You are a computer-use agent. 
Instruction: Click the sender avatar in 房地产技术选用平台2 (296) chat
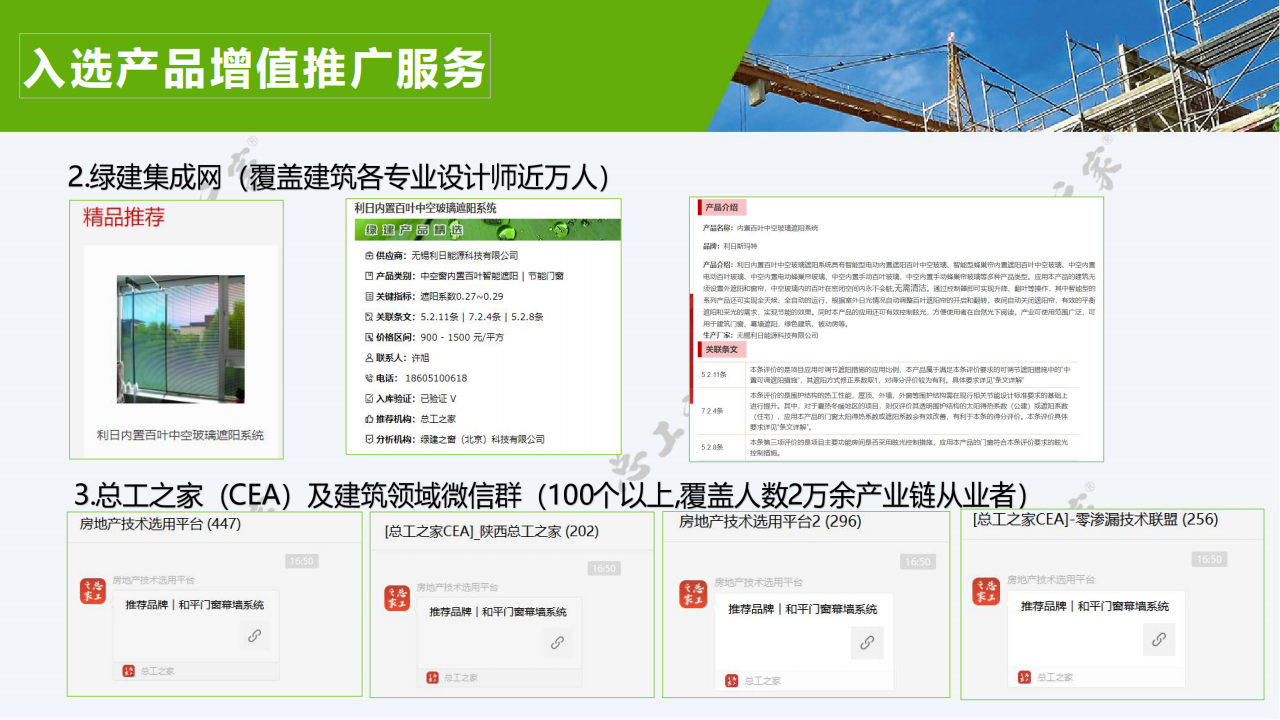pyautogui.click(x=693, y=593)
